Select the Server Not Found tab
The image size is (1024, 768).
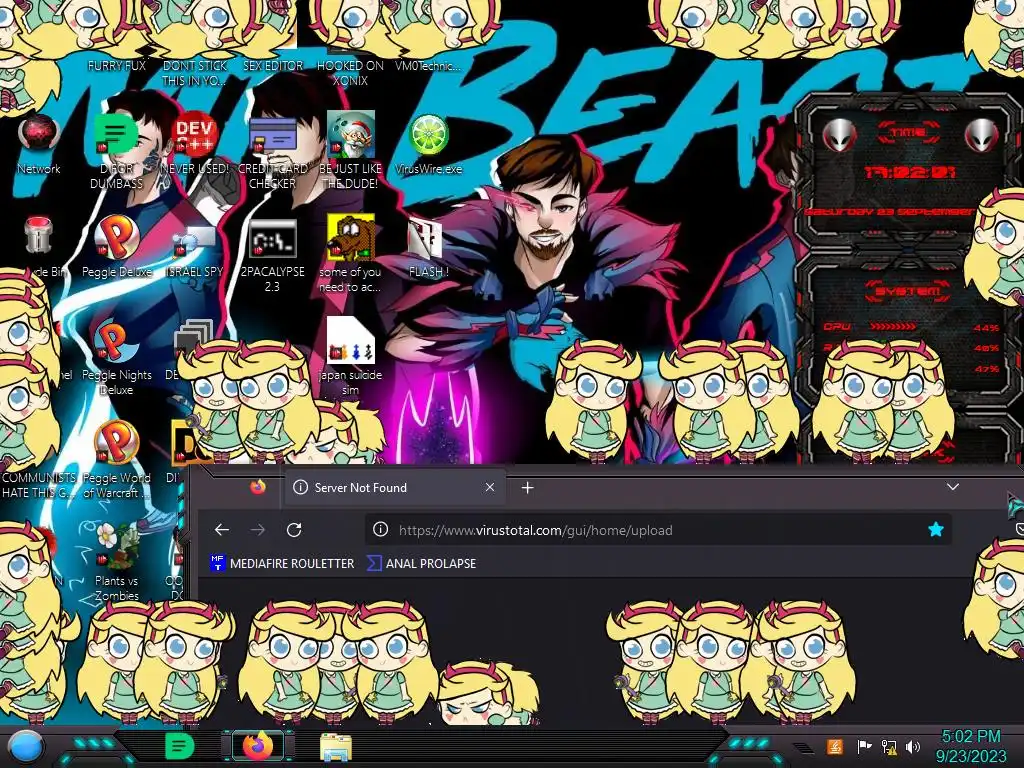(x=394, y=488)
